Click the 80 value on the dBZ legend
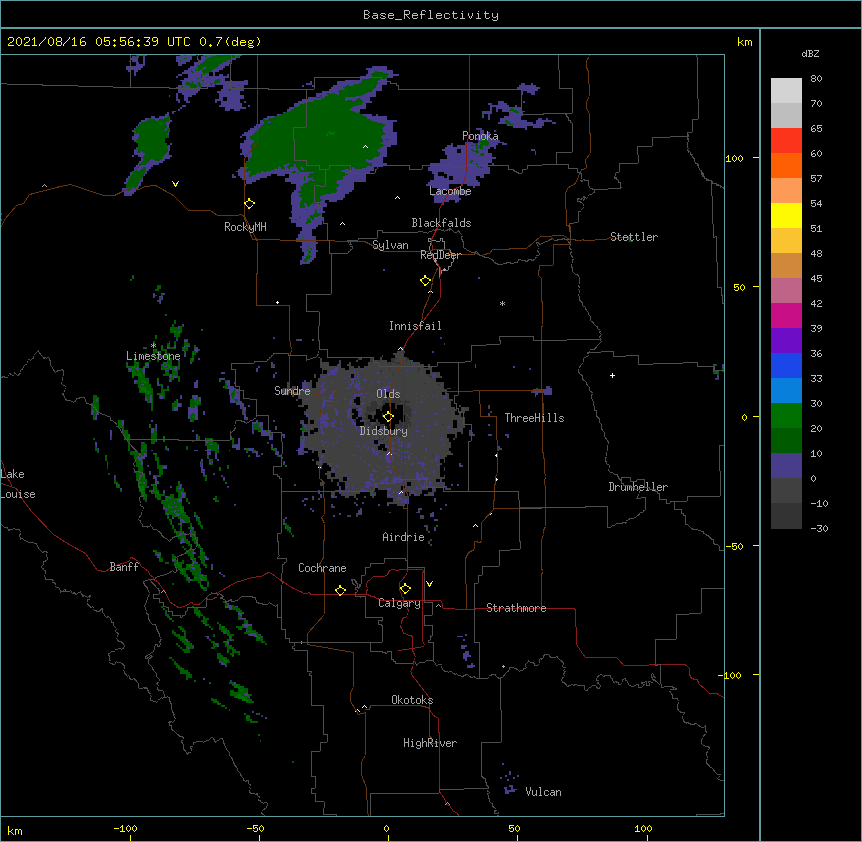 (x=816, y=79)
